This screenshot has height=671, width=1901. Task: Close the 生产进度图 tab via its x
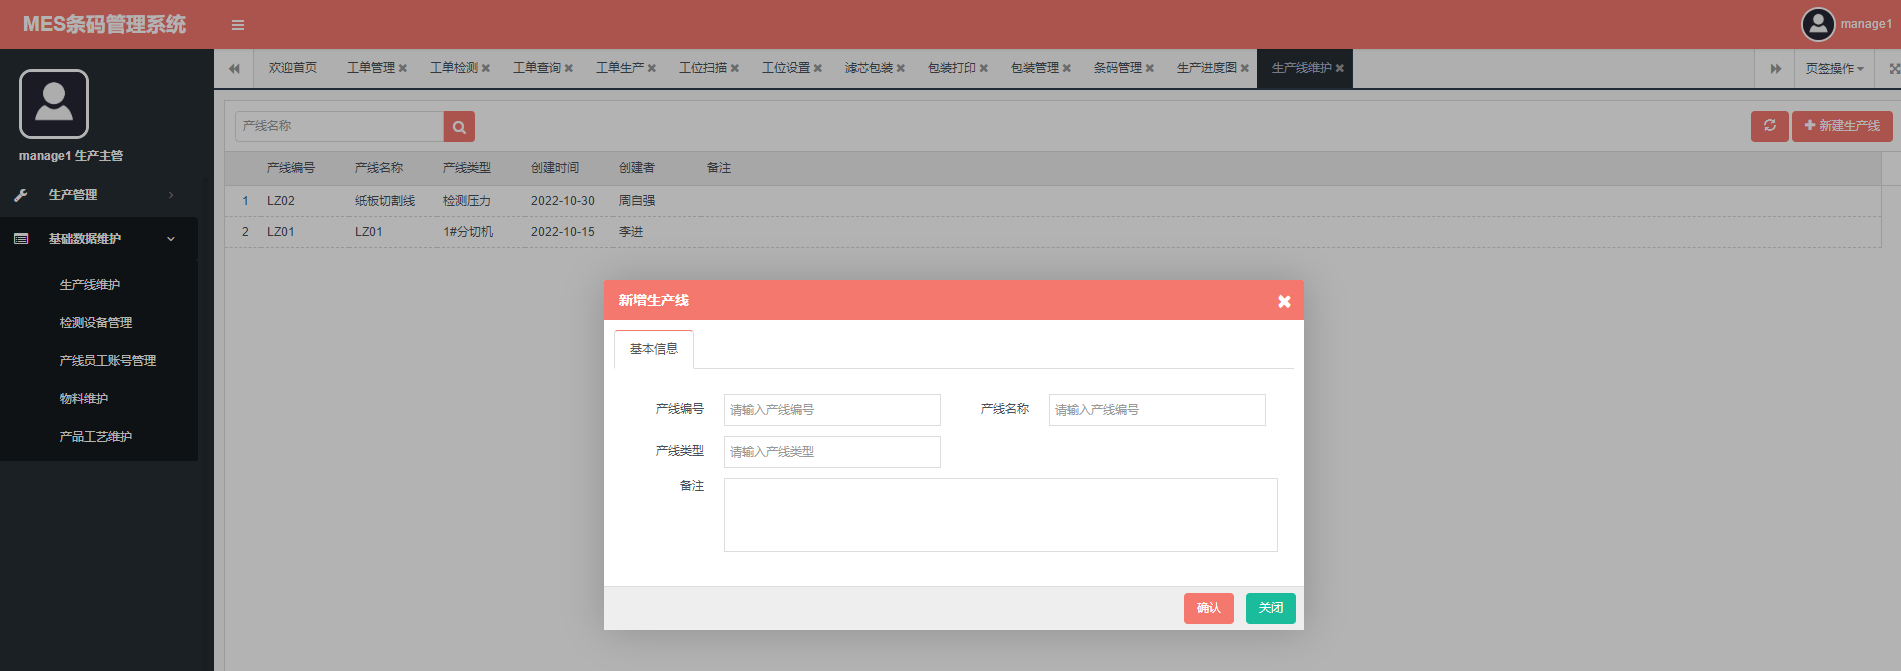pyautogui.click(x=1245, y=68)
